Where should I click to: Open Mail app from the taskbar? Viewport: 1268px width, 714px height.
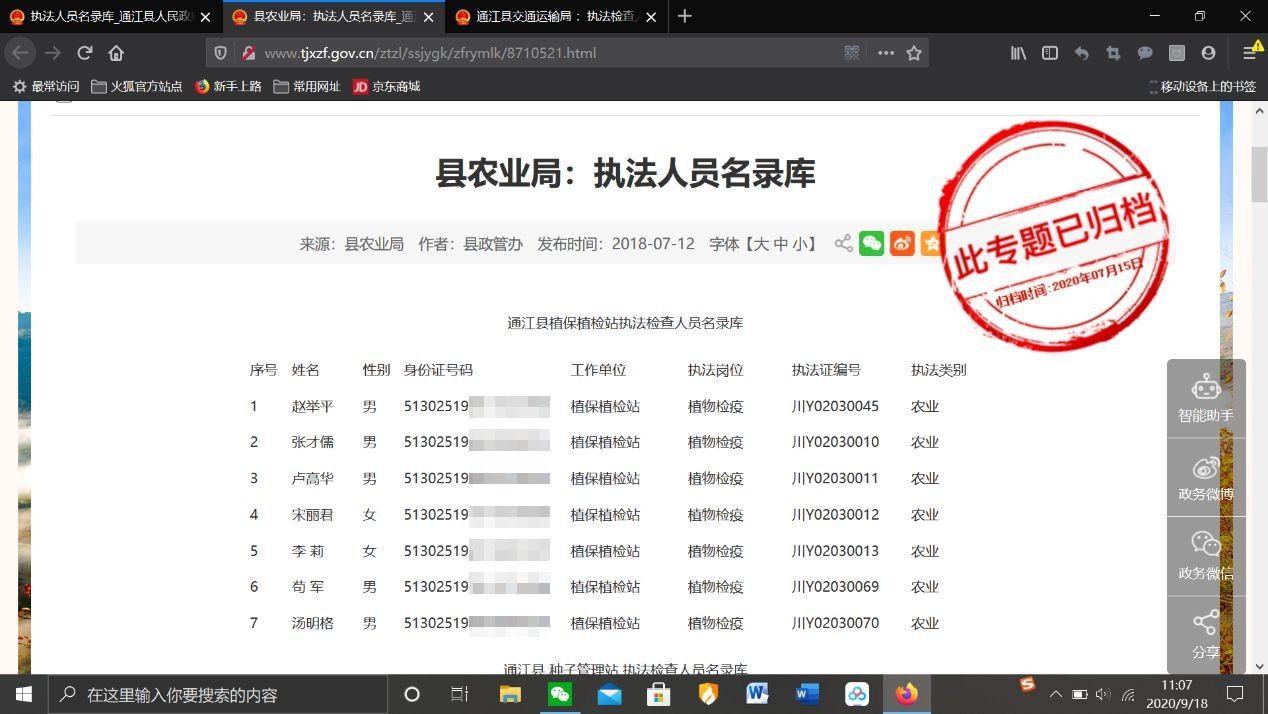[x=609, y=694]
